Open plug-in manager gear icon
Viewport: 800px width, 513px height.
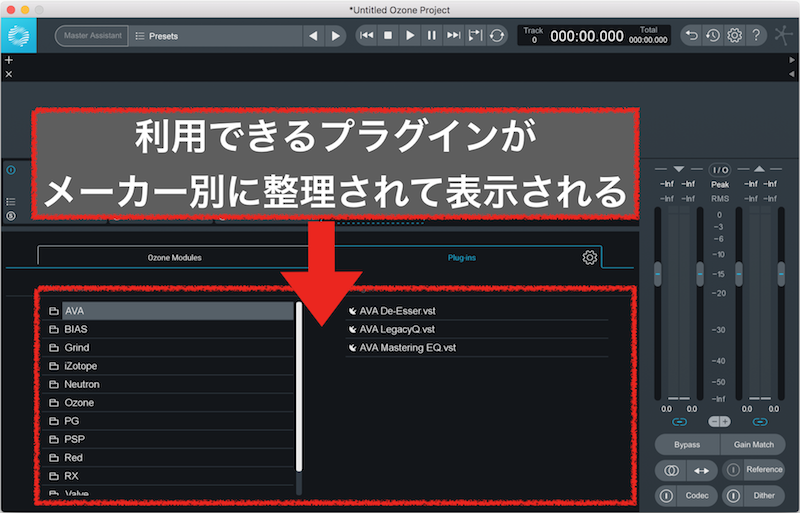(x=589, y=257)
